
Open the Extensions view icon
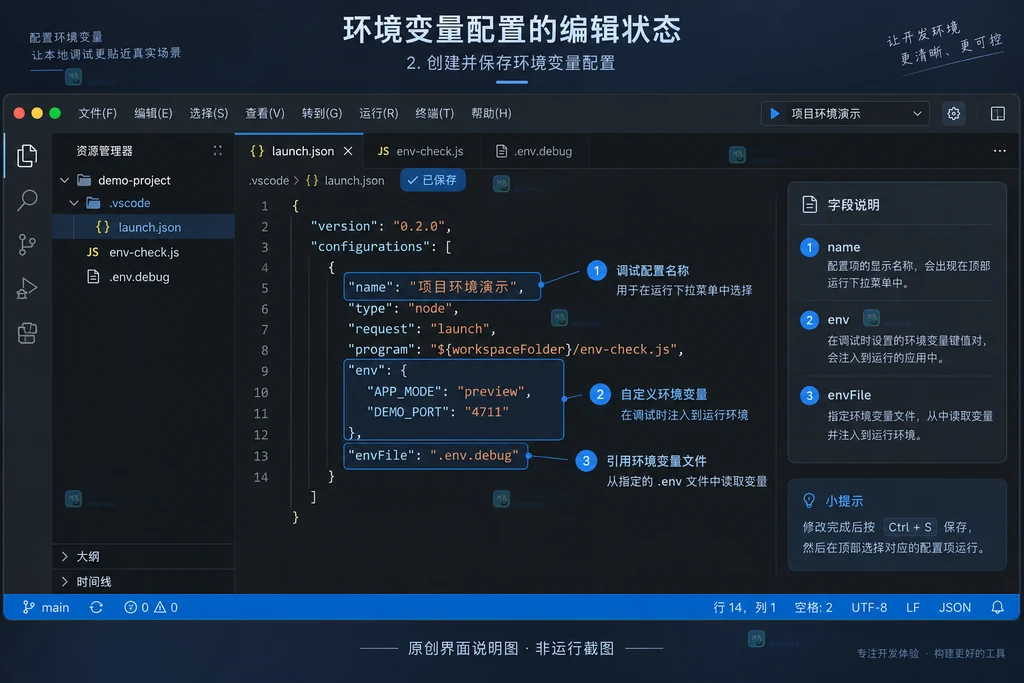27,333
